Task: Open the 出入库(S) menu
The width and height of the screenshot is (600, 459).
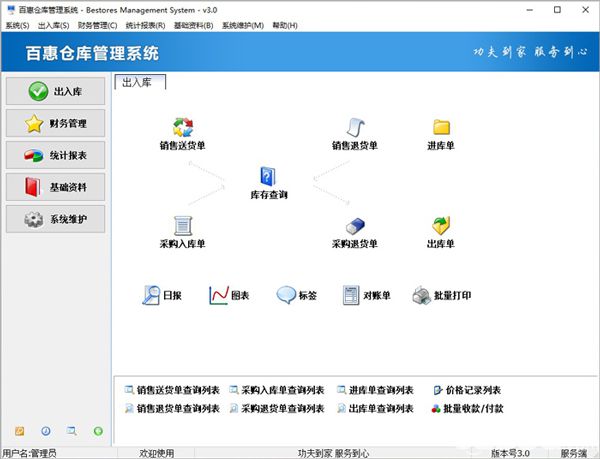Action: click(54, 26)
